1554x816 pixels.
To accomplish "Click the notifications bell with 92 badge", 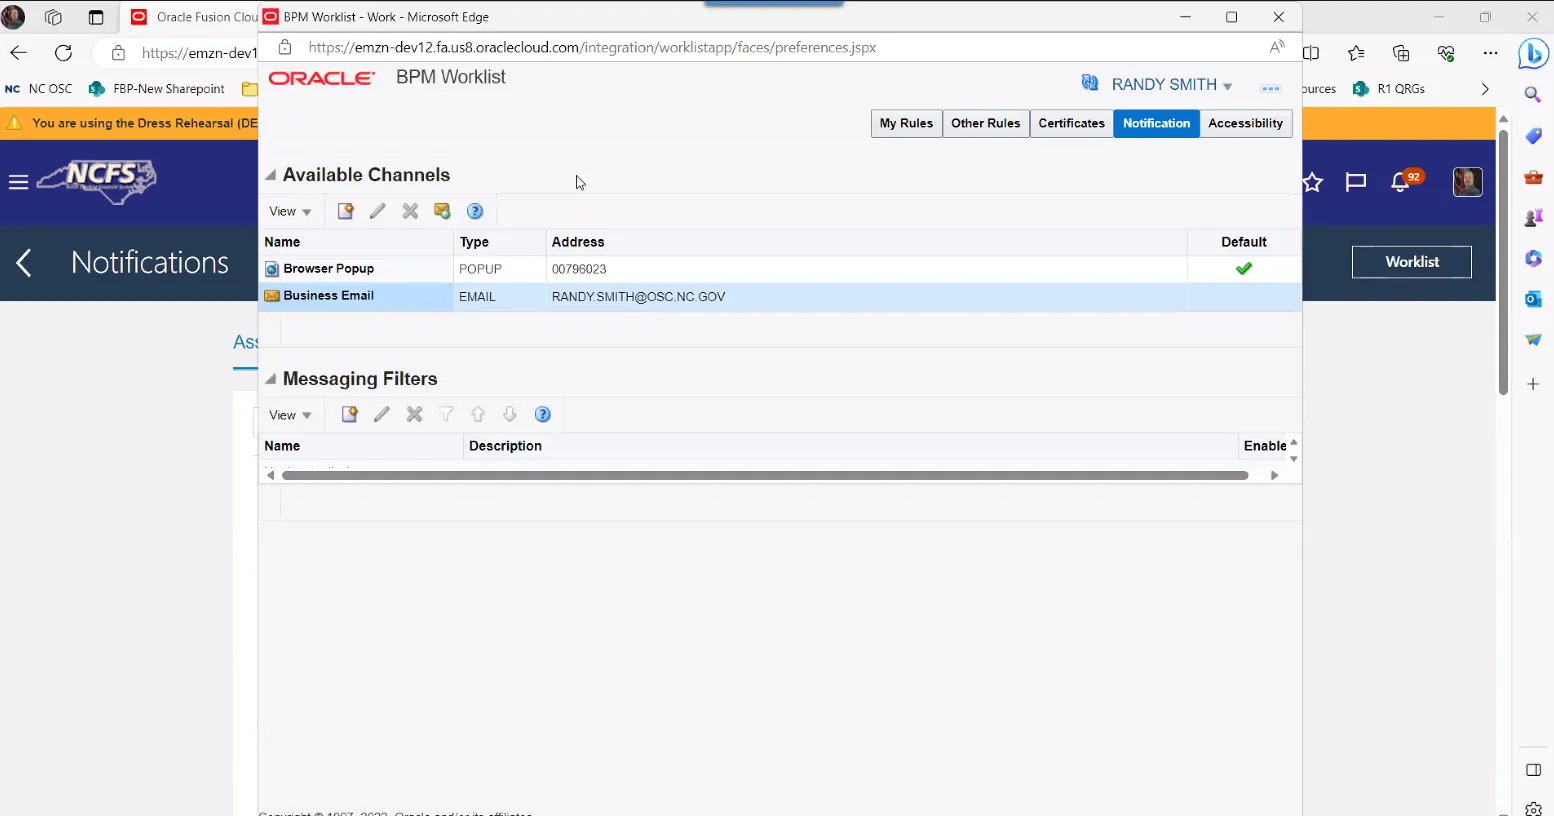I will [x=1402, y=182].
